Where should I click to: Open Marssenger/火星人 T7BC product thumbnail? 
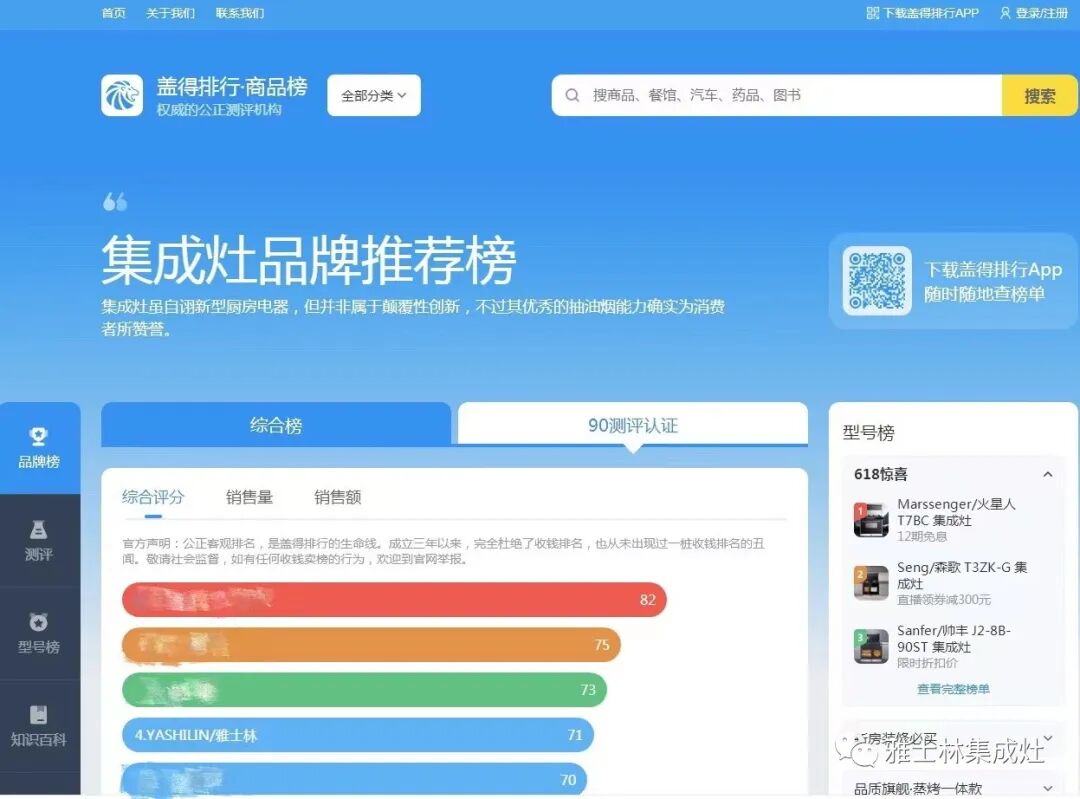pyautogui.click(x=871, y=520)
